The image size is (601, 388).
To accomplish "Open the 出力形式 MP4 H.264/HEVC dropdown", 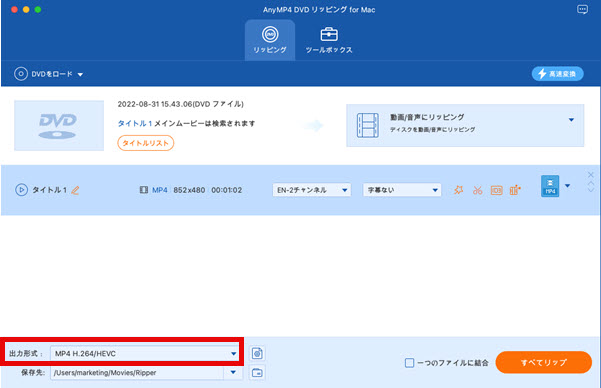I will pos(145,353).
